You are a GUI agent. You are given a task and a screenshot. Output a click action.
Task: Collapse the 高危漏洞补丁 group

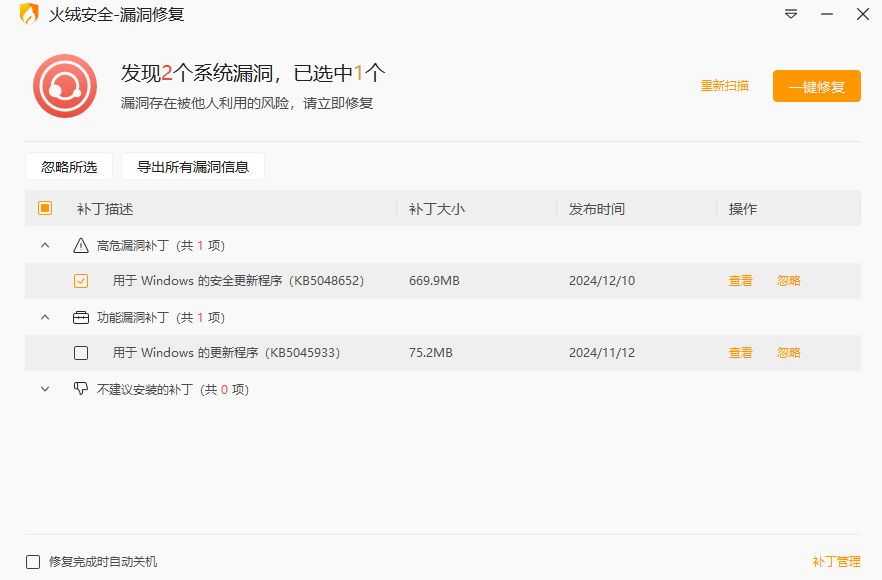click(x=44, y=245)
